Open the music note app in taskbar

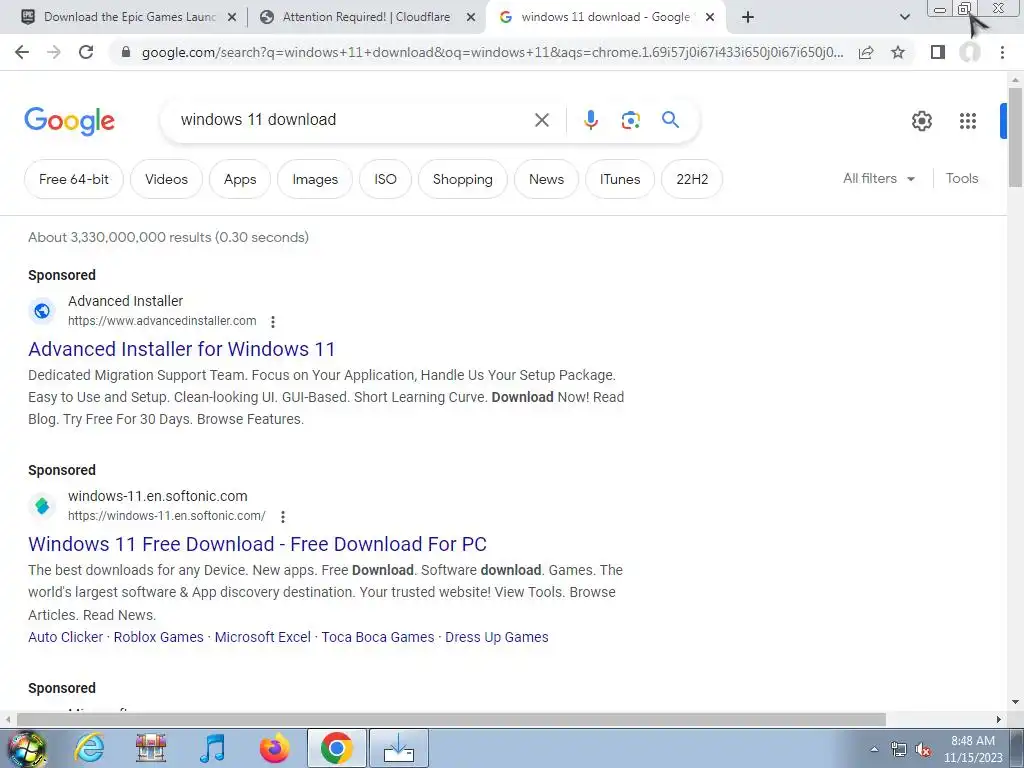pyautogui.click(x=212, y=748)
